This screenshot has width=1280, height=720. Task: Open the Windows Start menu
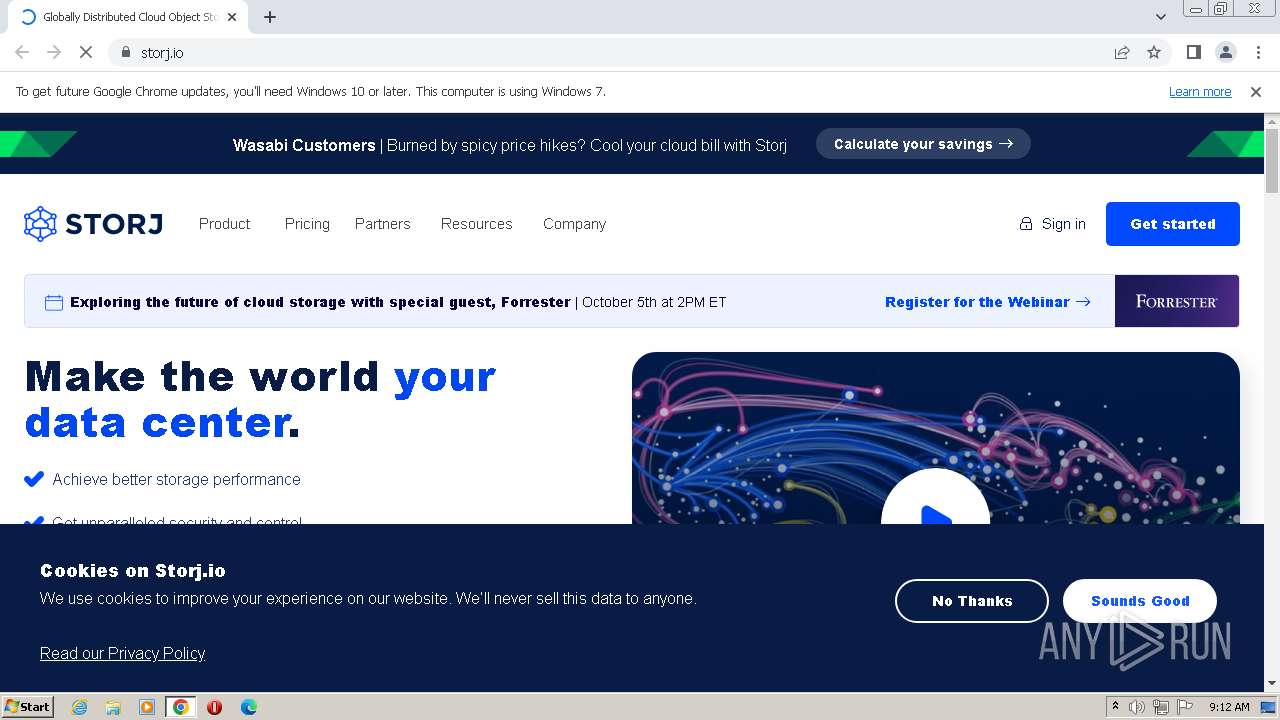coord(27,707)
